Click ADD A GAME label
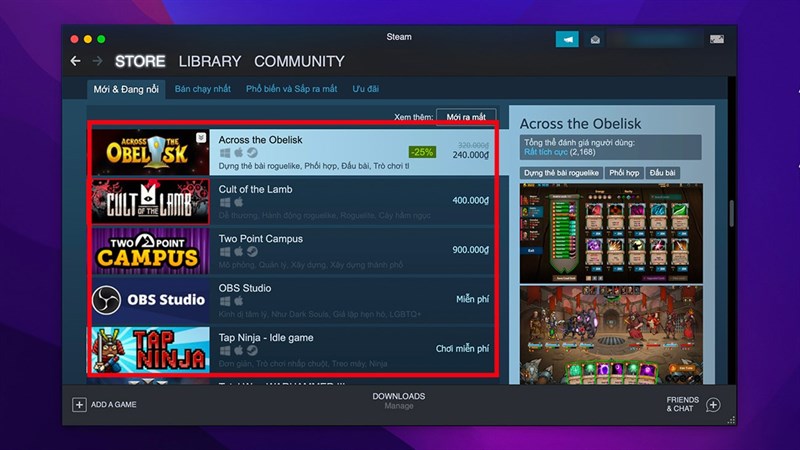This screenshot has height=450, width=800. (x=114, y=405)
